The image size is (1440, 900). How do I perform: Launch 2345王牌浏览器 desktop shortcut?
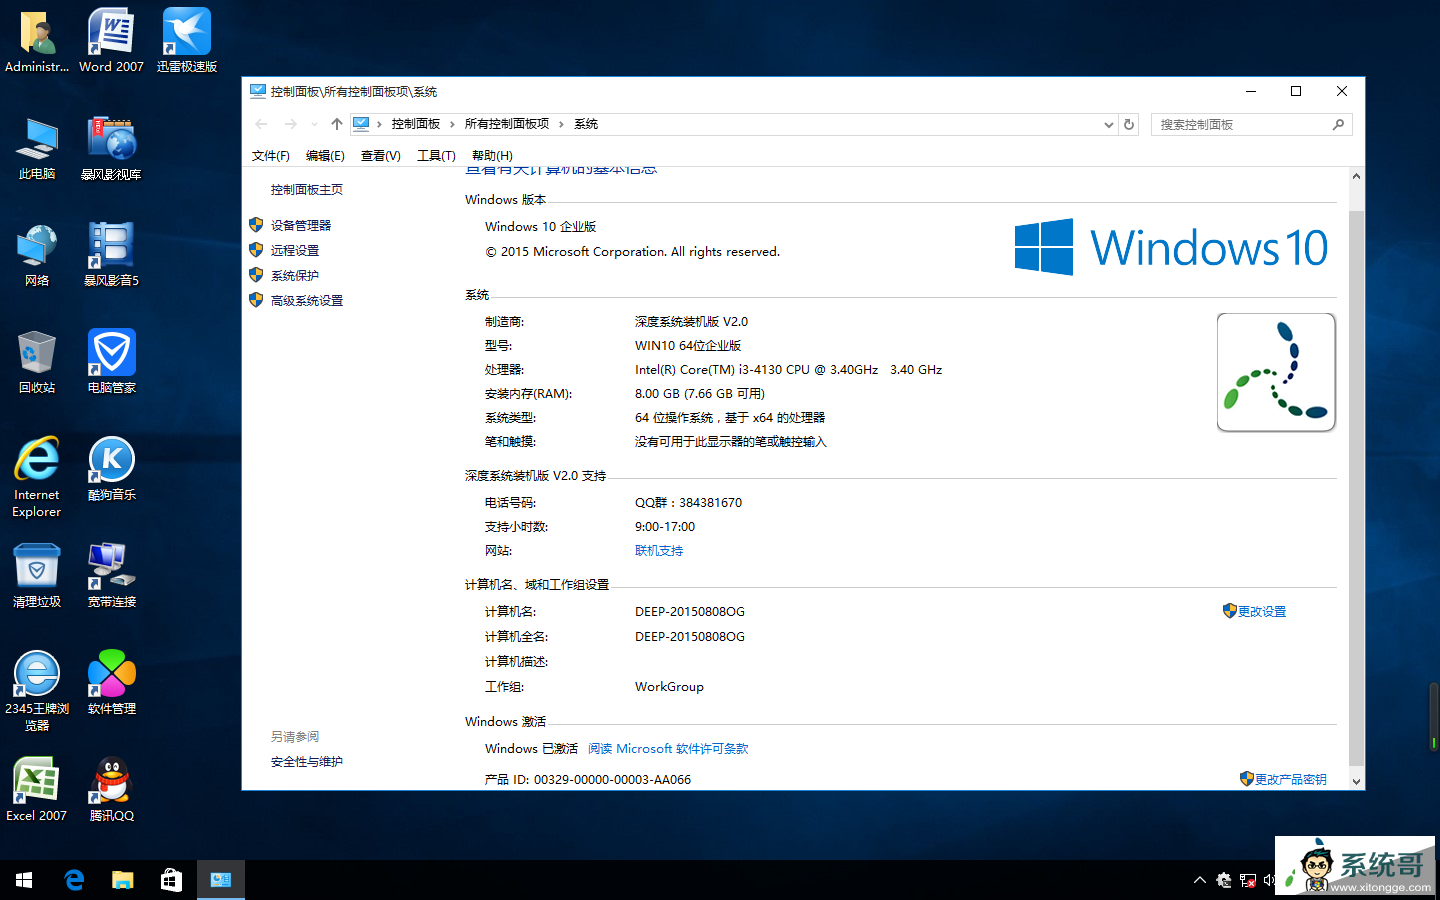(37, 691)
